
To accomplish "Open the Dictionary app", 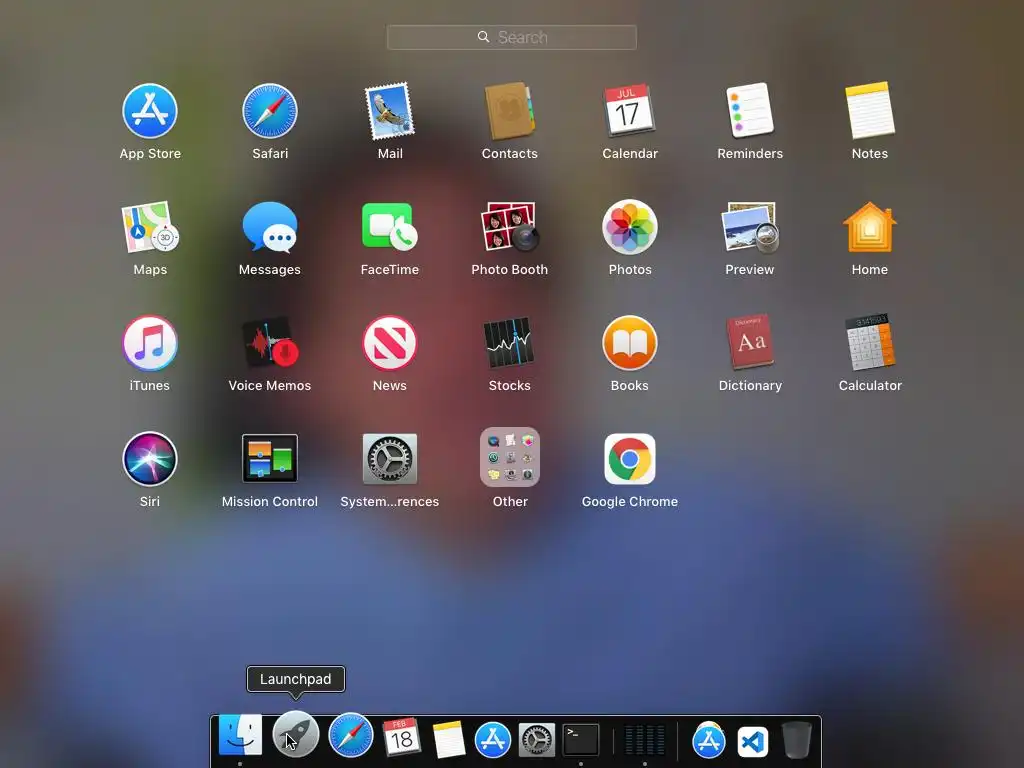I will pos(750,343).
